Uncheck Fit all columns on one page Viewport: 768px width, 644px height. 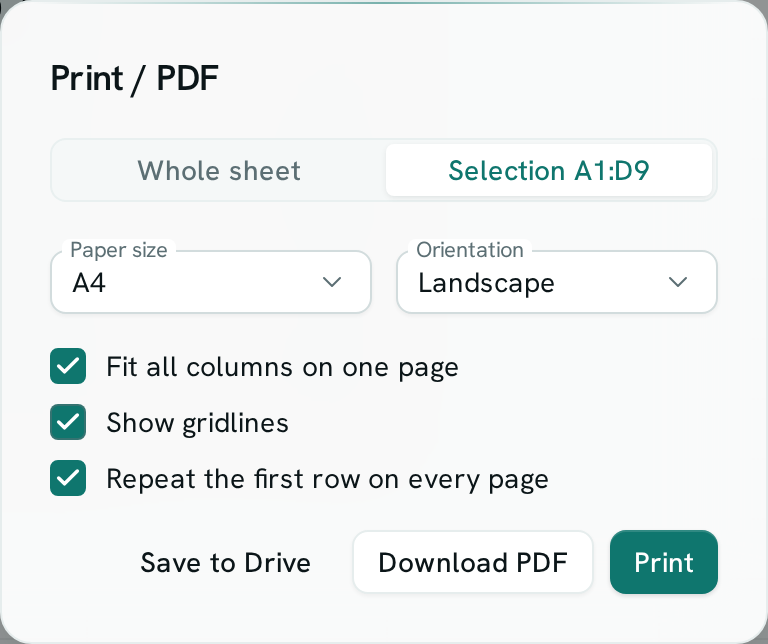pyautogui.click(x=68, y=366)
